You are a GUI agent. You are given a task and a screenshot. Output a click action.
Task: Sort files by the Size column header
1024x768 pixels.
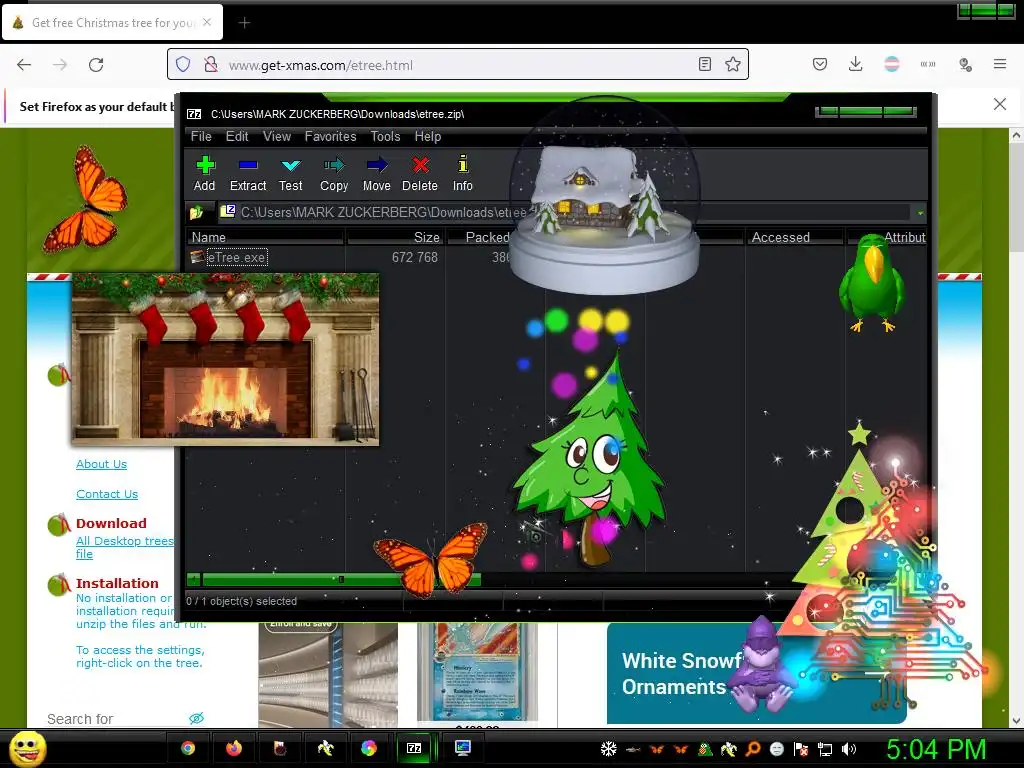click(x=395, y=237)
